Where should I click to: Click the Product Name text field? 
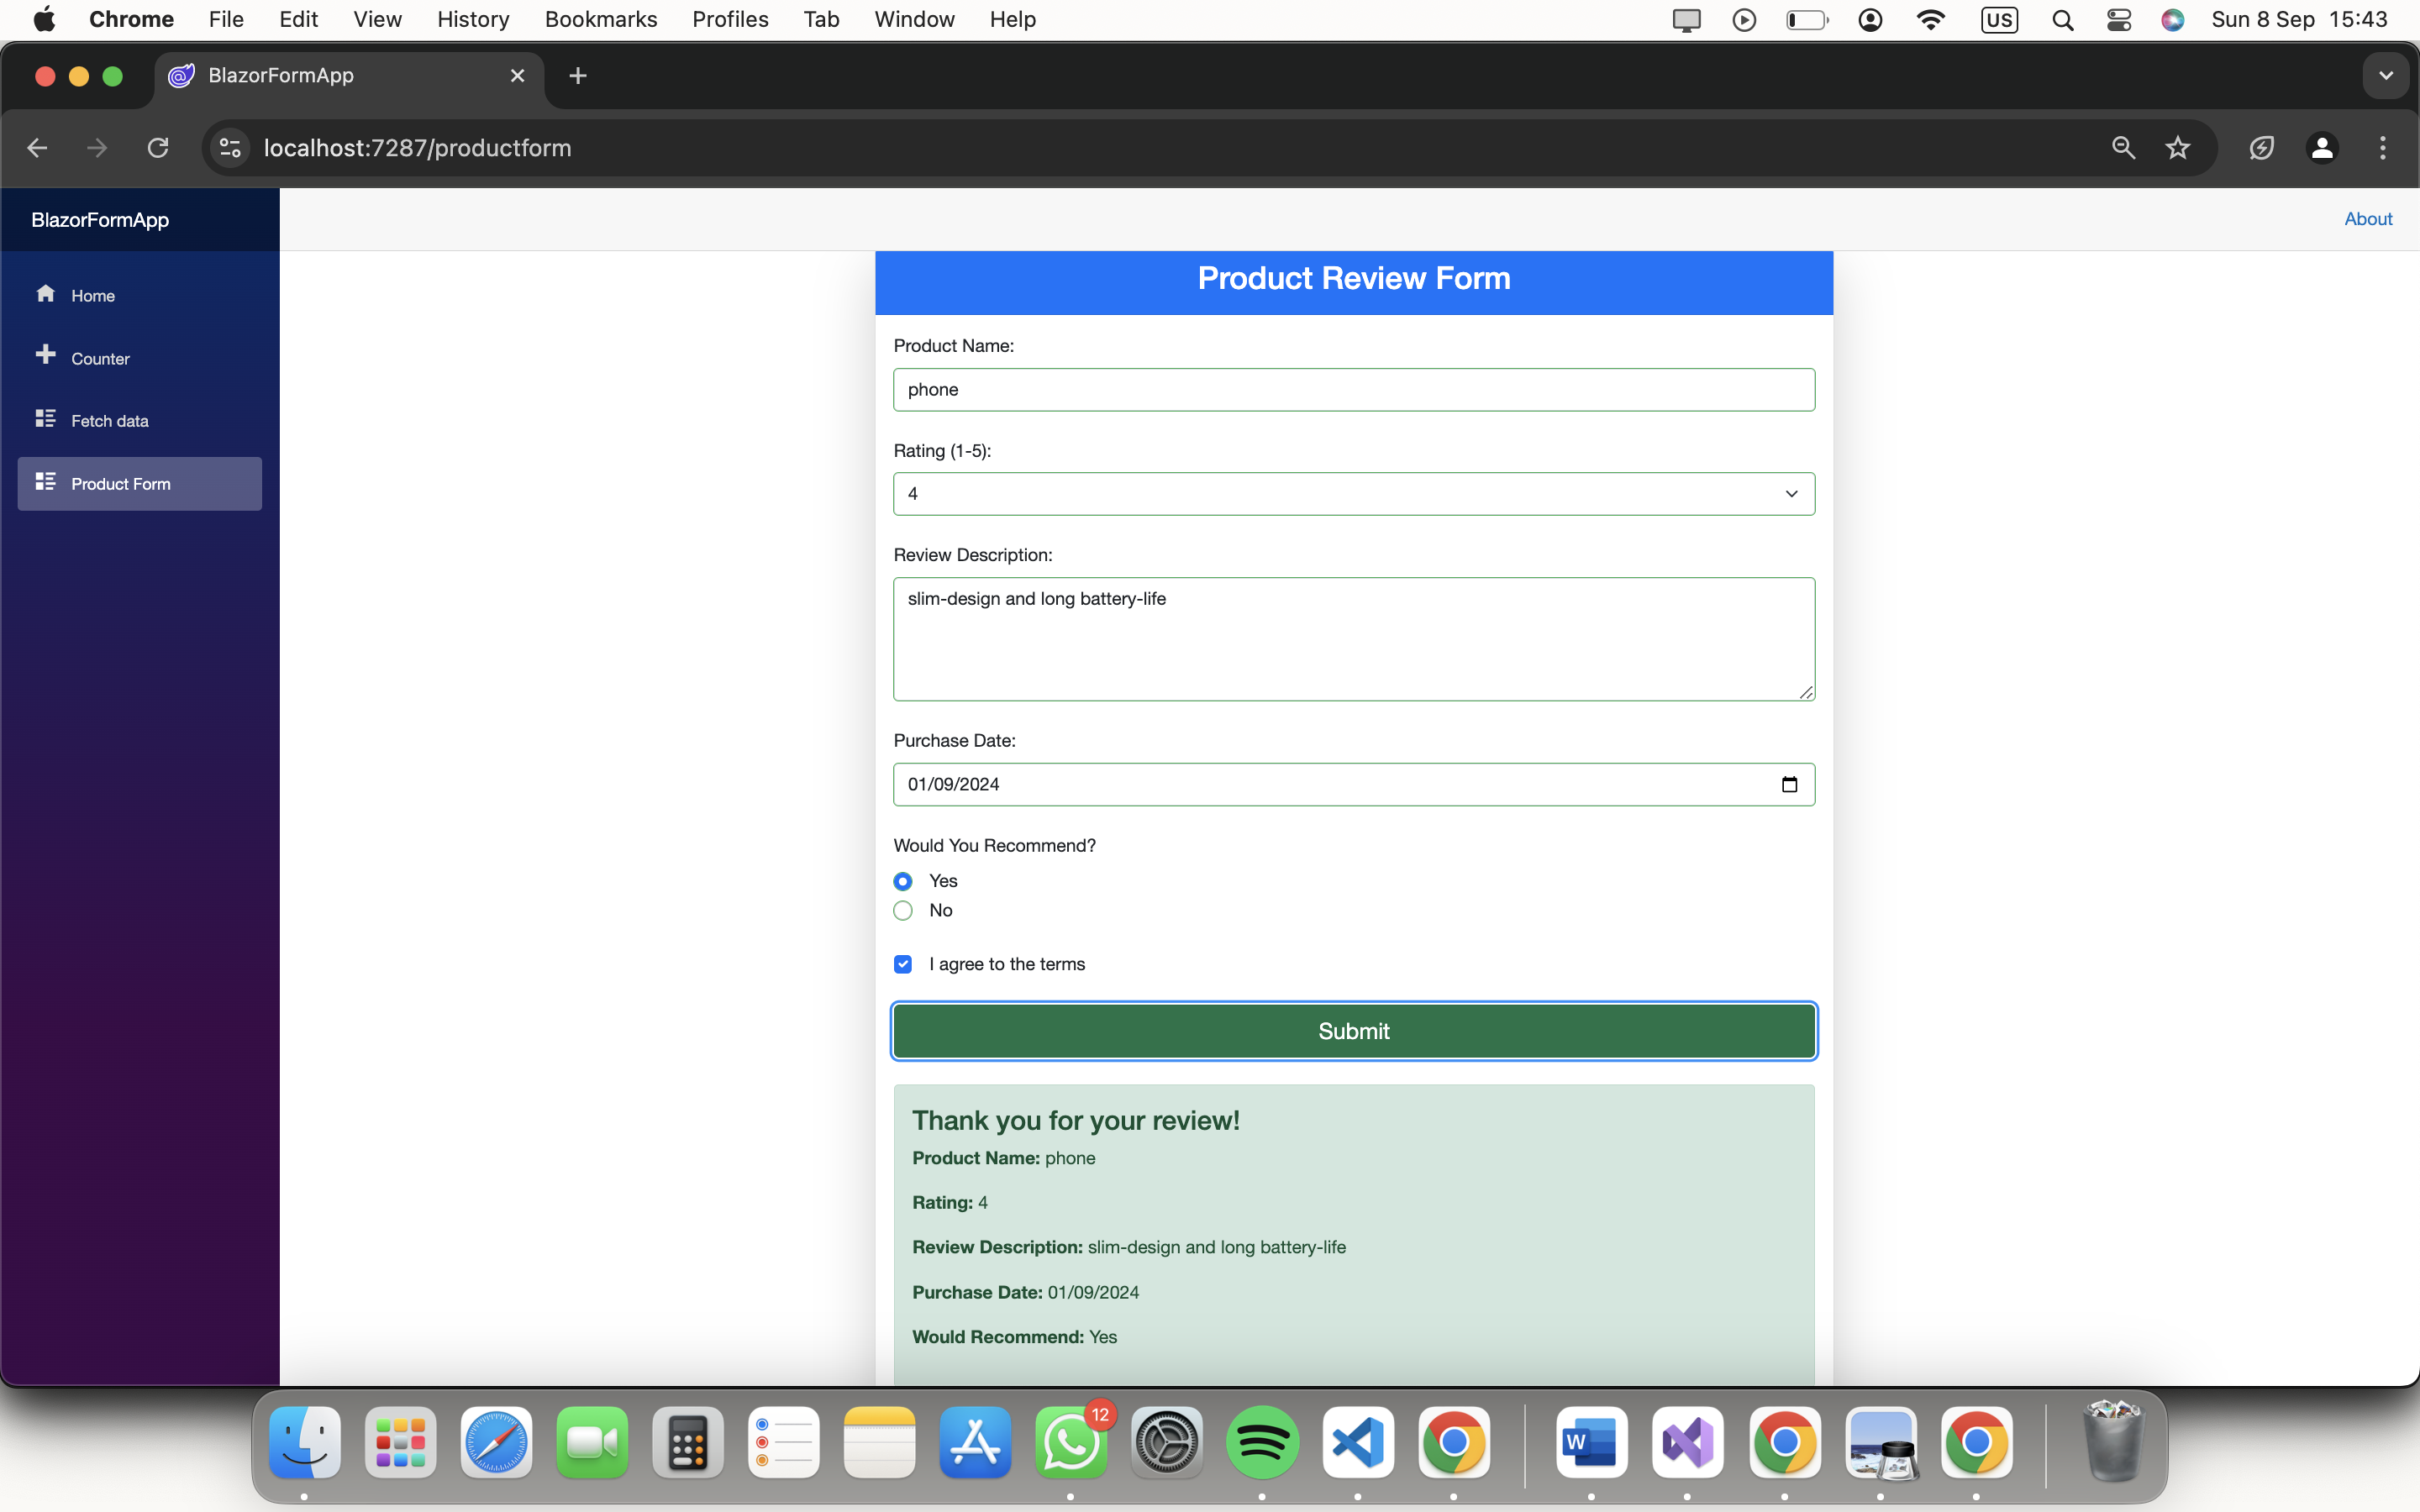tap(1353, 390)
